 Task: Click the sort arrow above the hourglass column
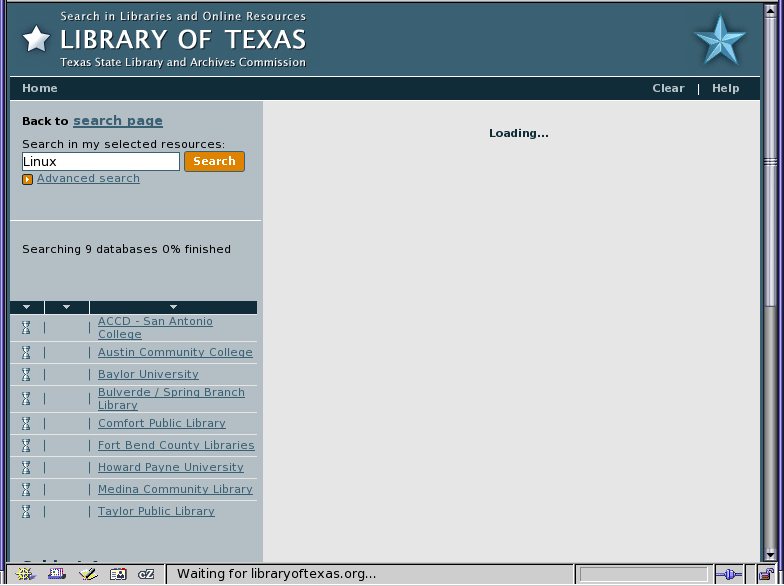27,307
